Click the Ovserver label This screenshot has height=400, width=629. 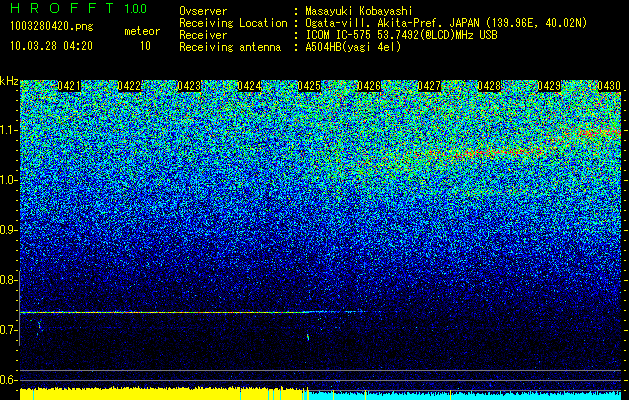point(203,11)
